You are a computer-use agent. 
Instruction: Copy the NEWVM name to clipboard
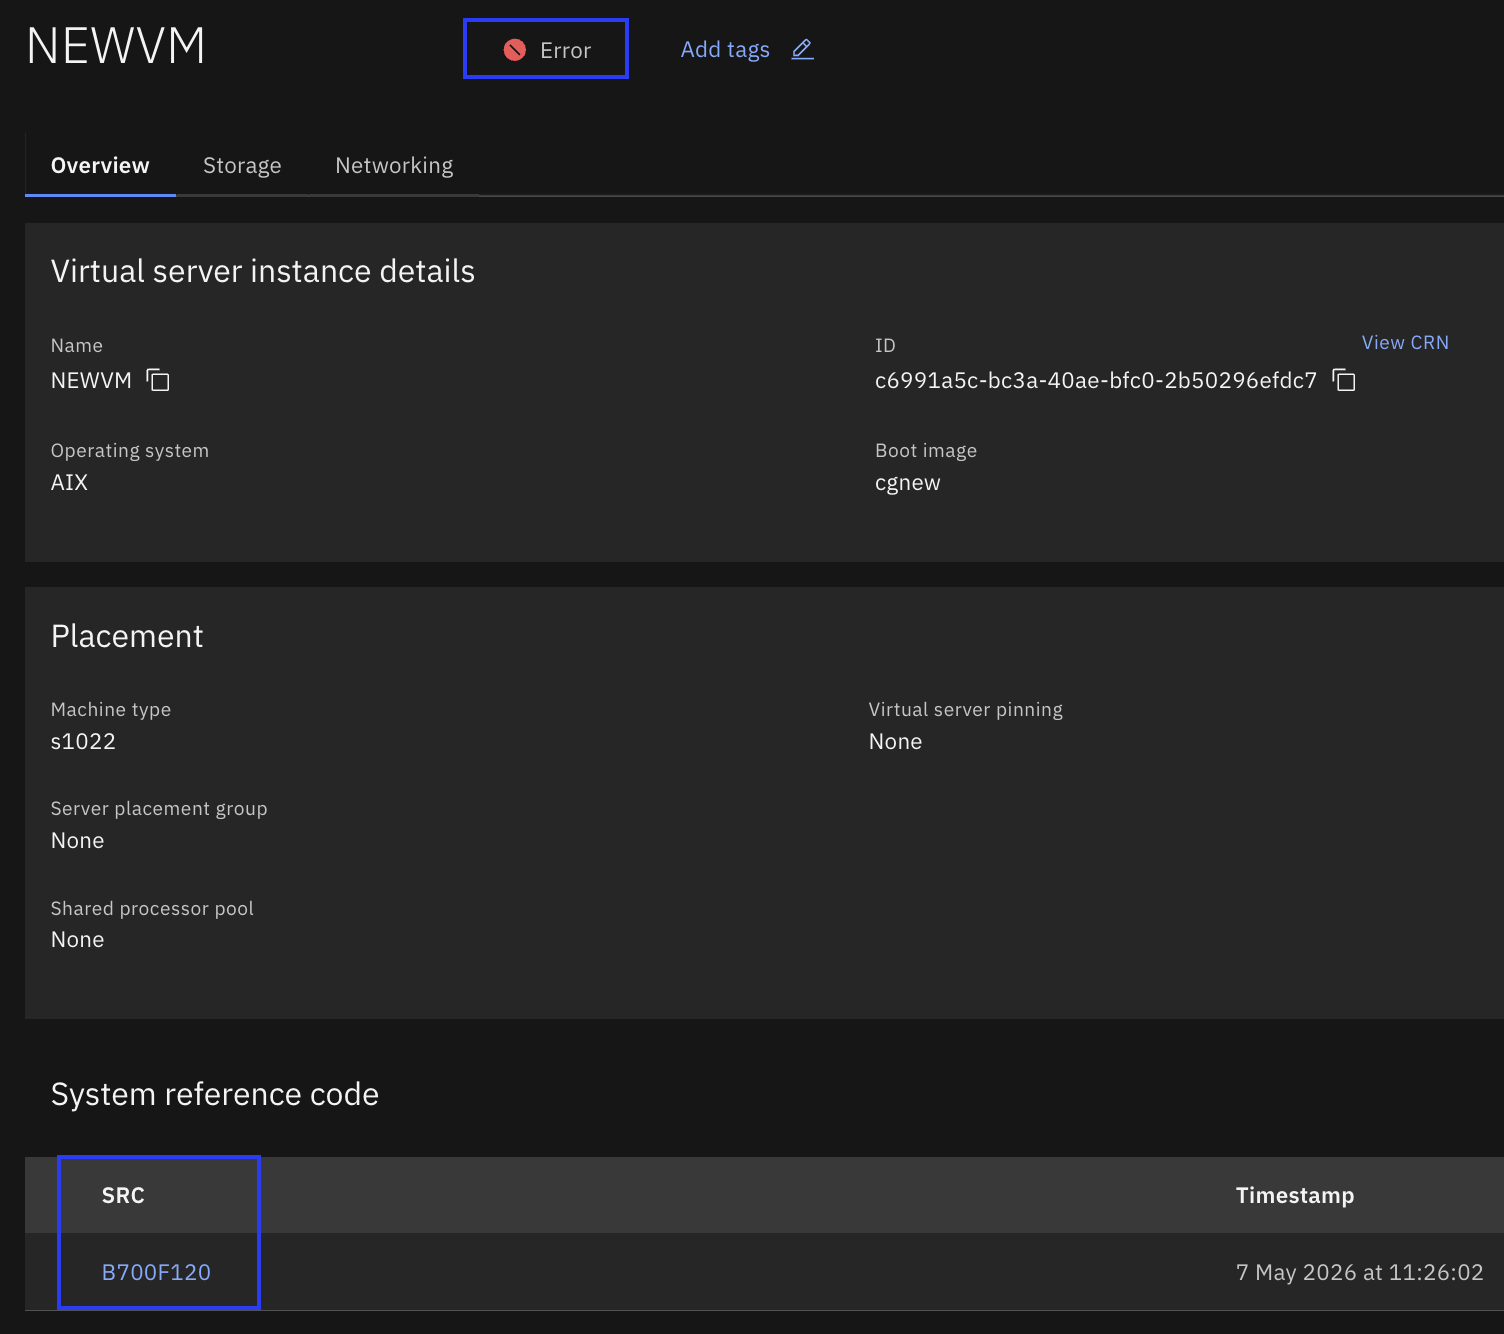click(x=158, y=380)
